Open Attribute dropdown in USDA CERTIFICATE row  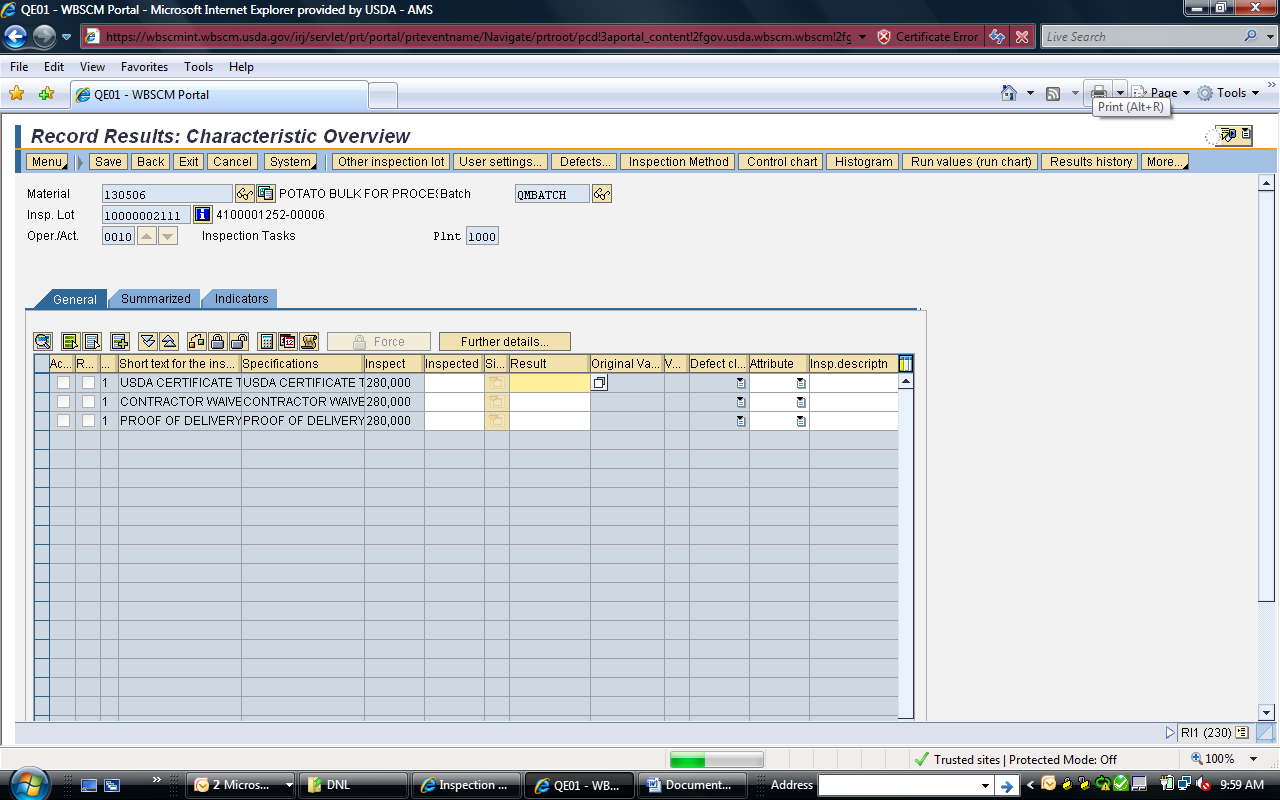pos(801,383)
